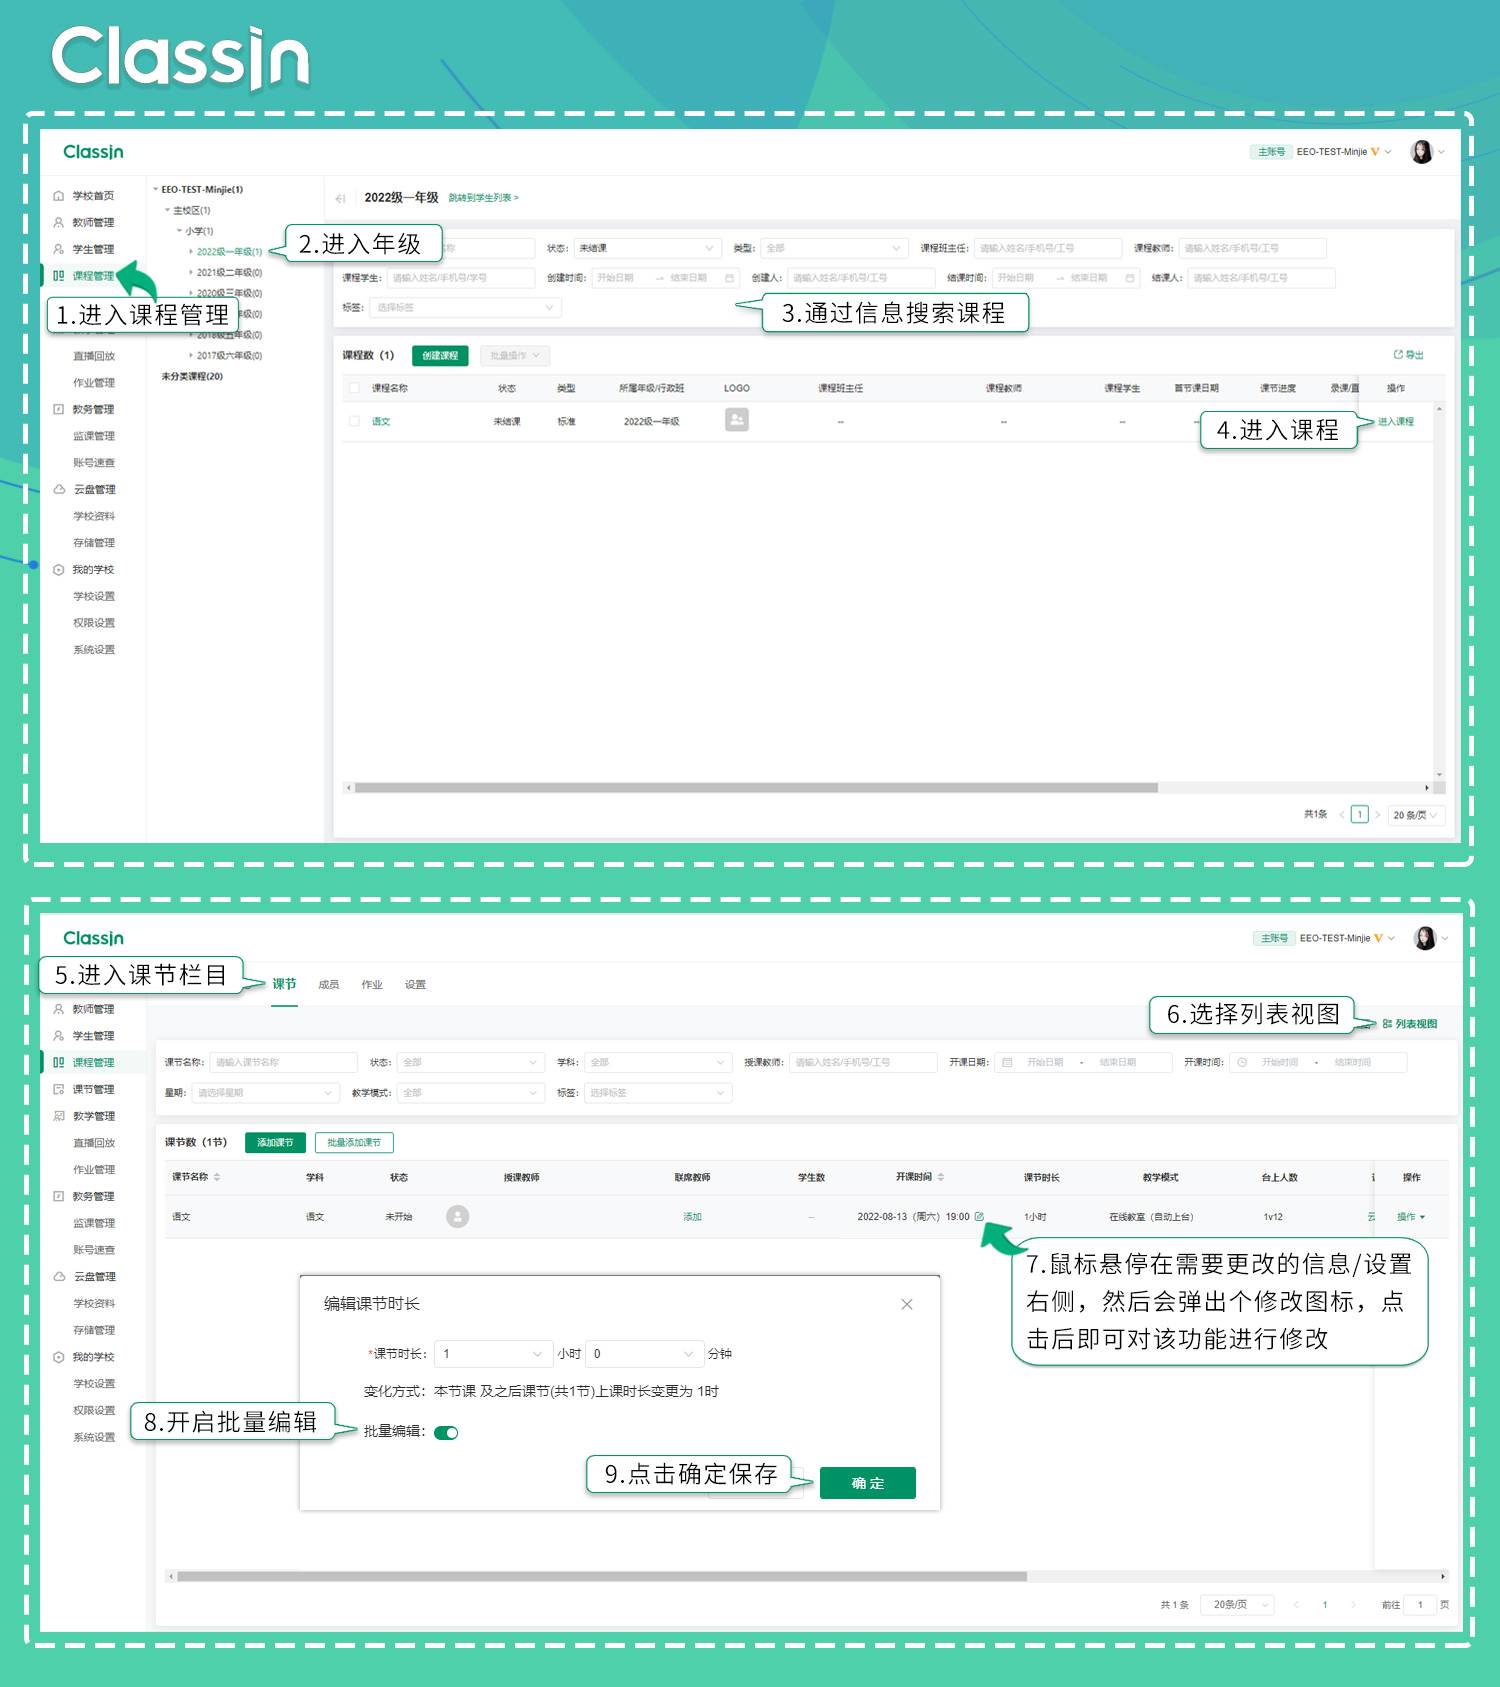Select 2022级一年级(1) in grade tree
Screen dimensions: 1500x1687
229,252
